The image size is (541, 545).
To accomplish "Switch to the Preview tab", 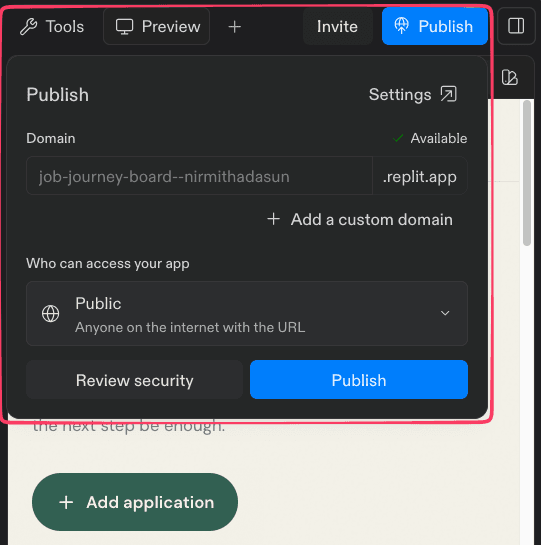I will click(157, 26).
